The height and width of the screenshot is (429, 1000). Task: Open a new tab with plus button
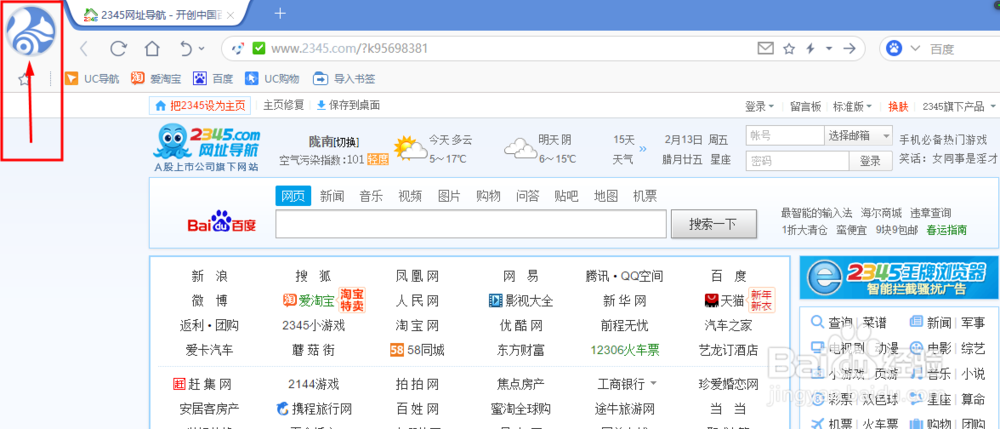tap(279, 13)
